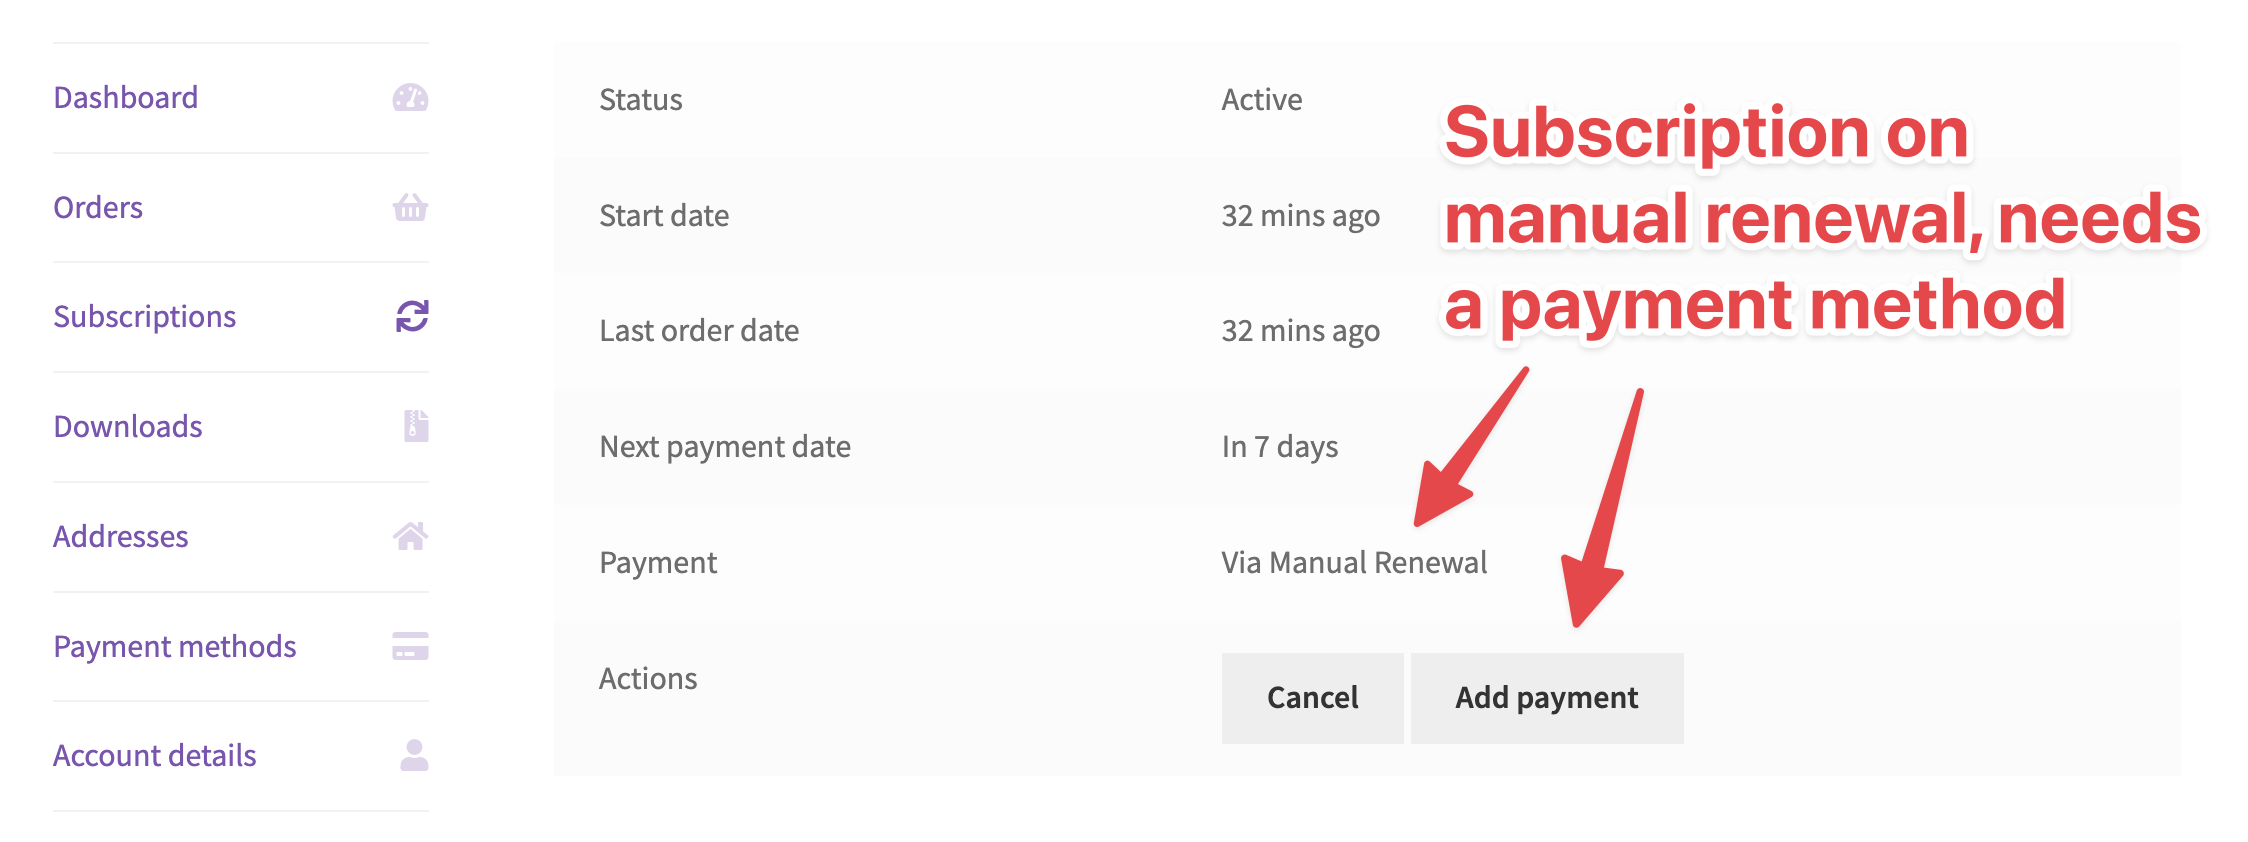Click the Addresses house icon
Image resolution: width=2248 pixels, height=842 pixels.
point(410,536)
